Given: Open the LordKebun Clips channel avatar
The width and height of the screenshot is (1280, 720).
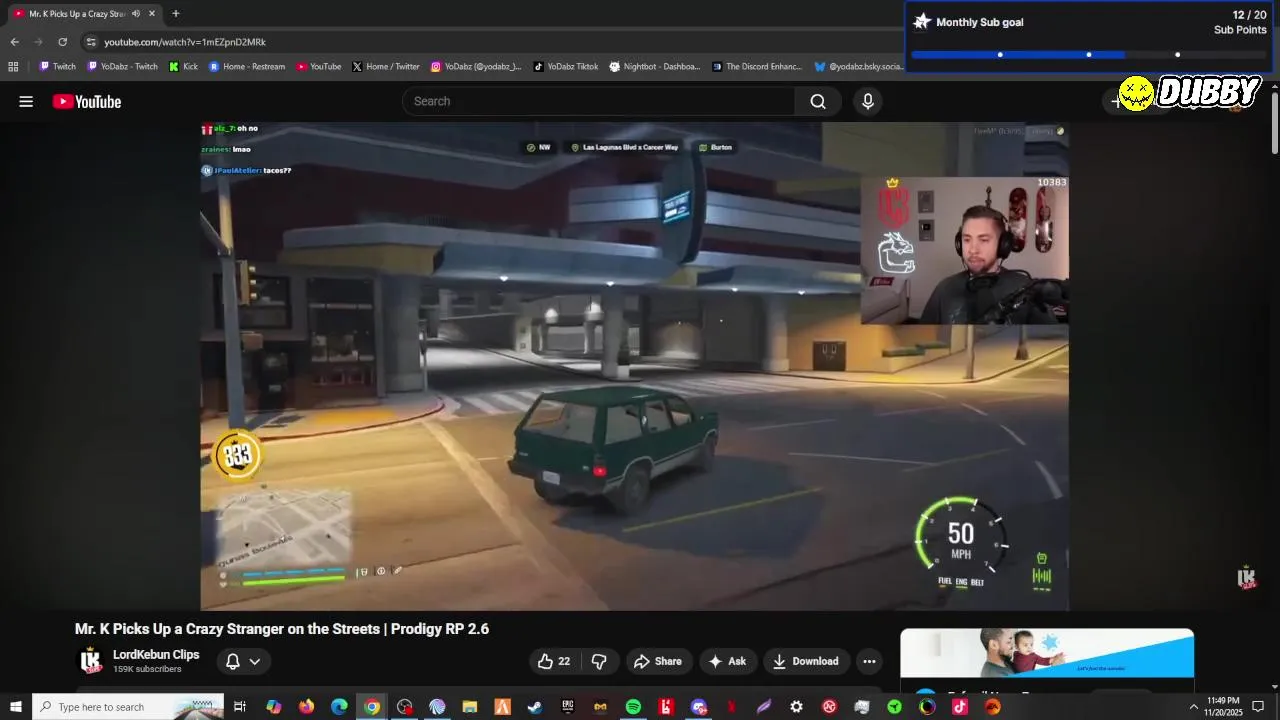Looking at the screenshot, I should pos(91,660).
